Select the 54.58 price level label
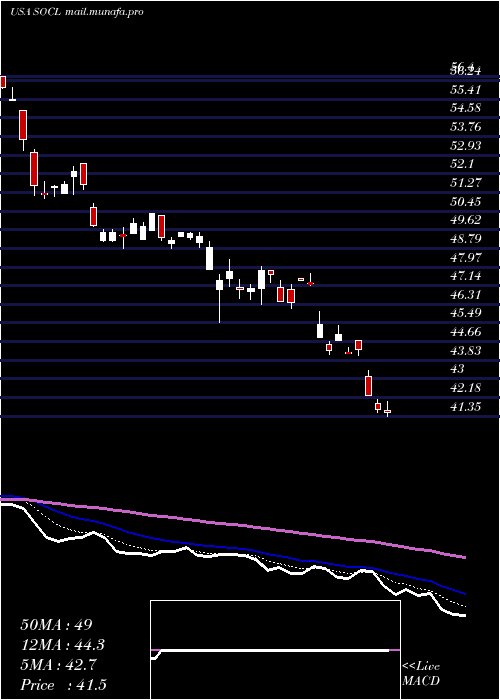Screen dimensions: 500x700 click(465, 108)
